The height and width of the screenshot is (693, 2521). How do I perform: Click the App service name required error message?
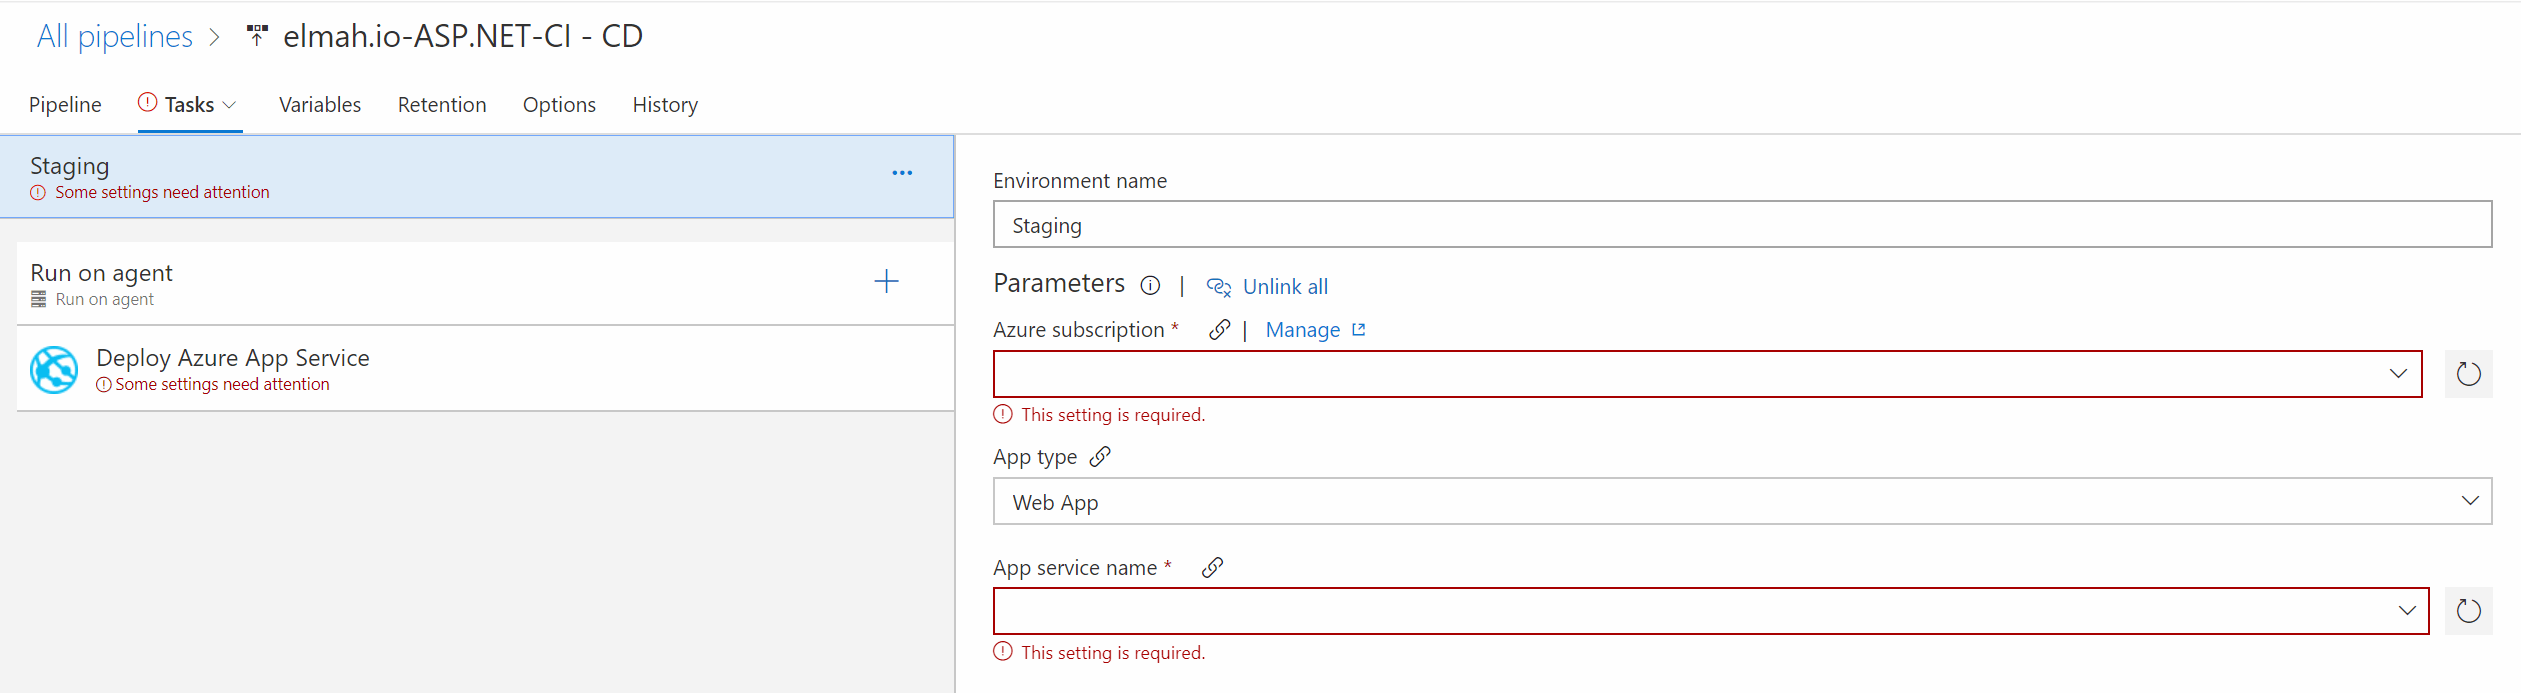pyautogui.click(x=1113, y=653)
